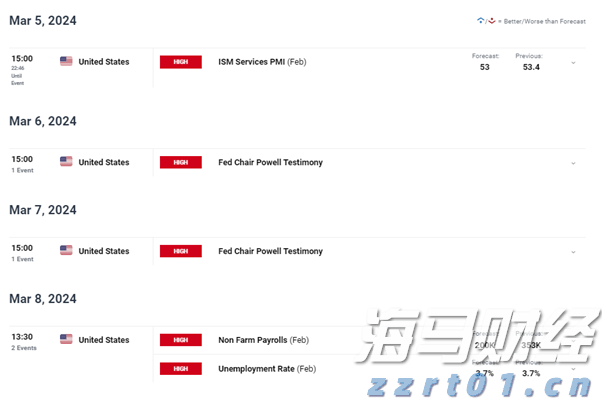Click the HIGH badge beside ISM Services PMI
Screen dimensions: 602x401
[x=180, y=62]
